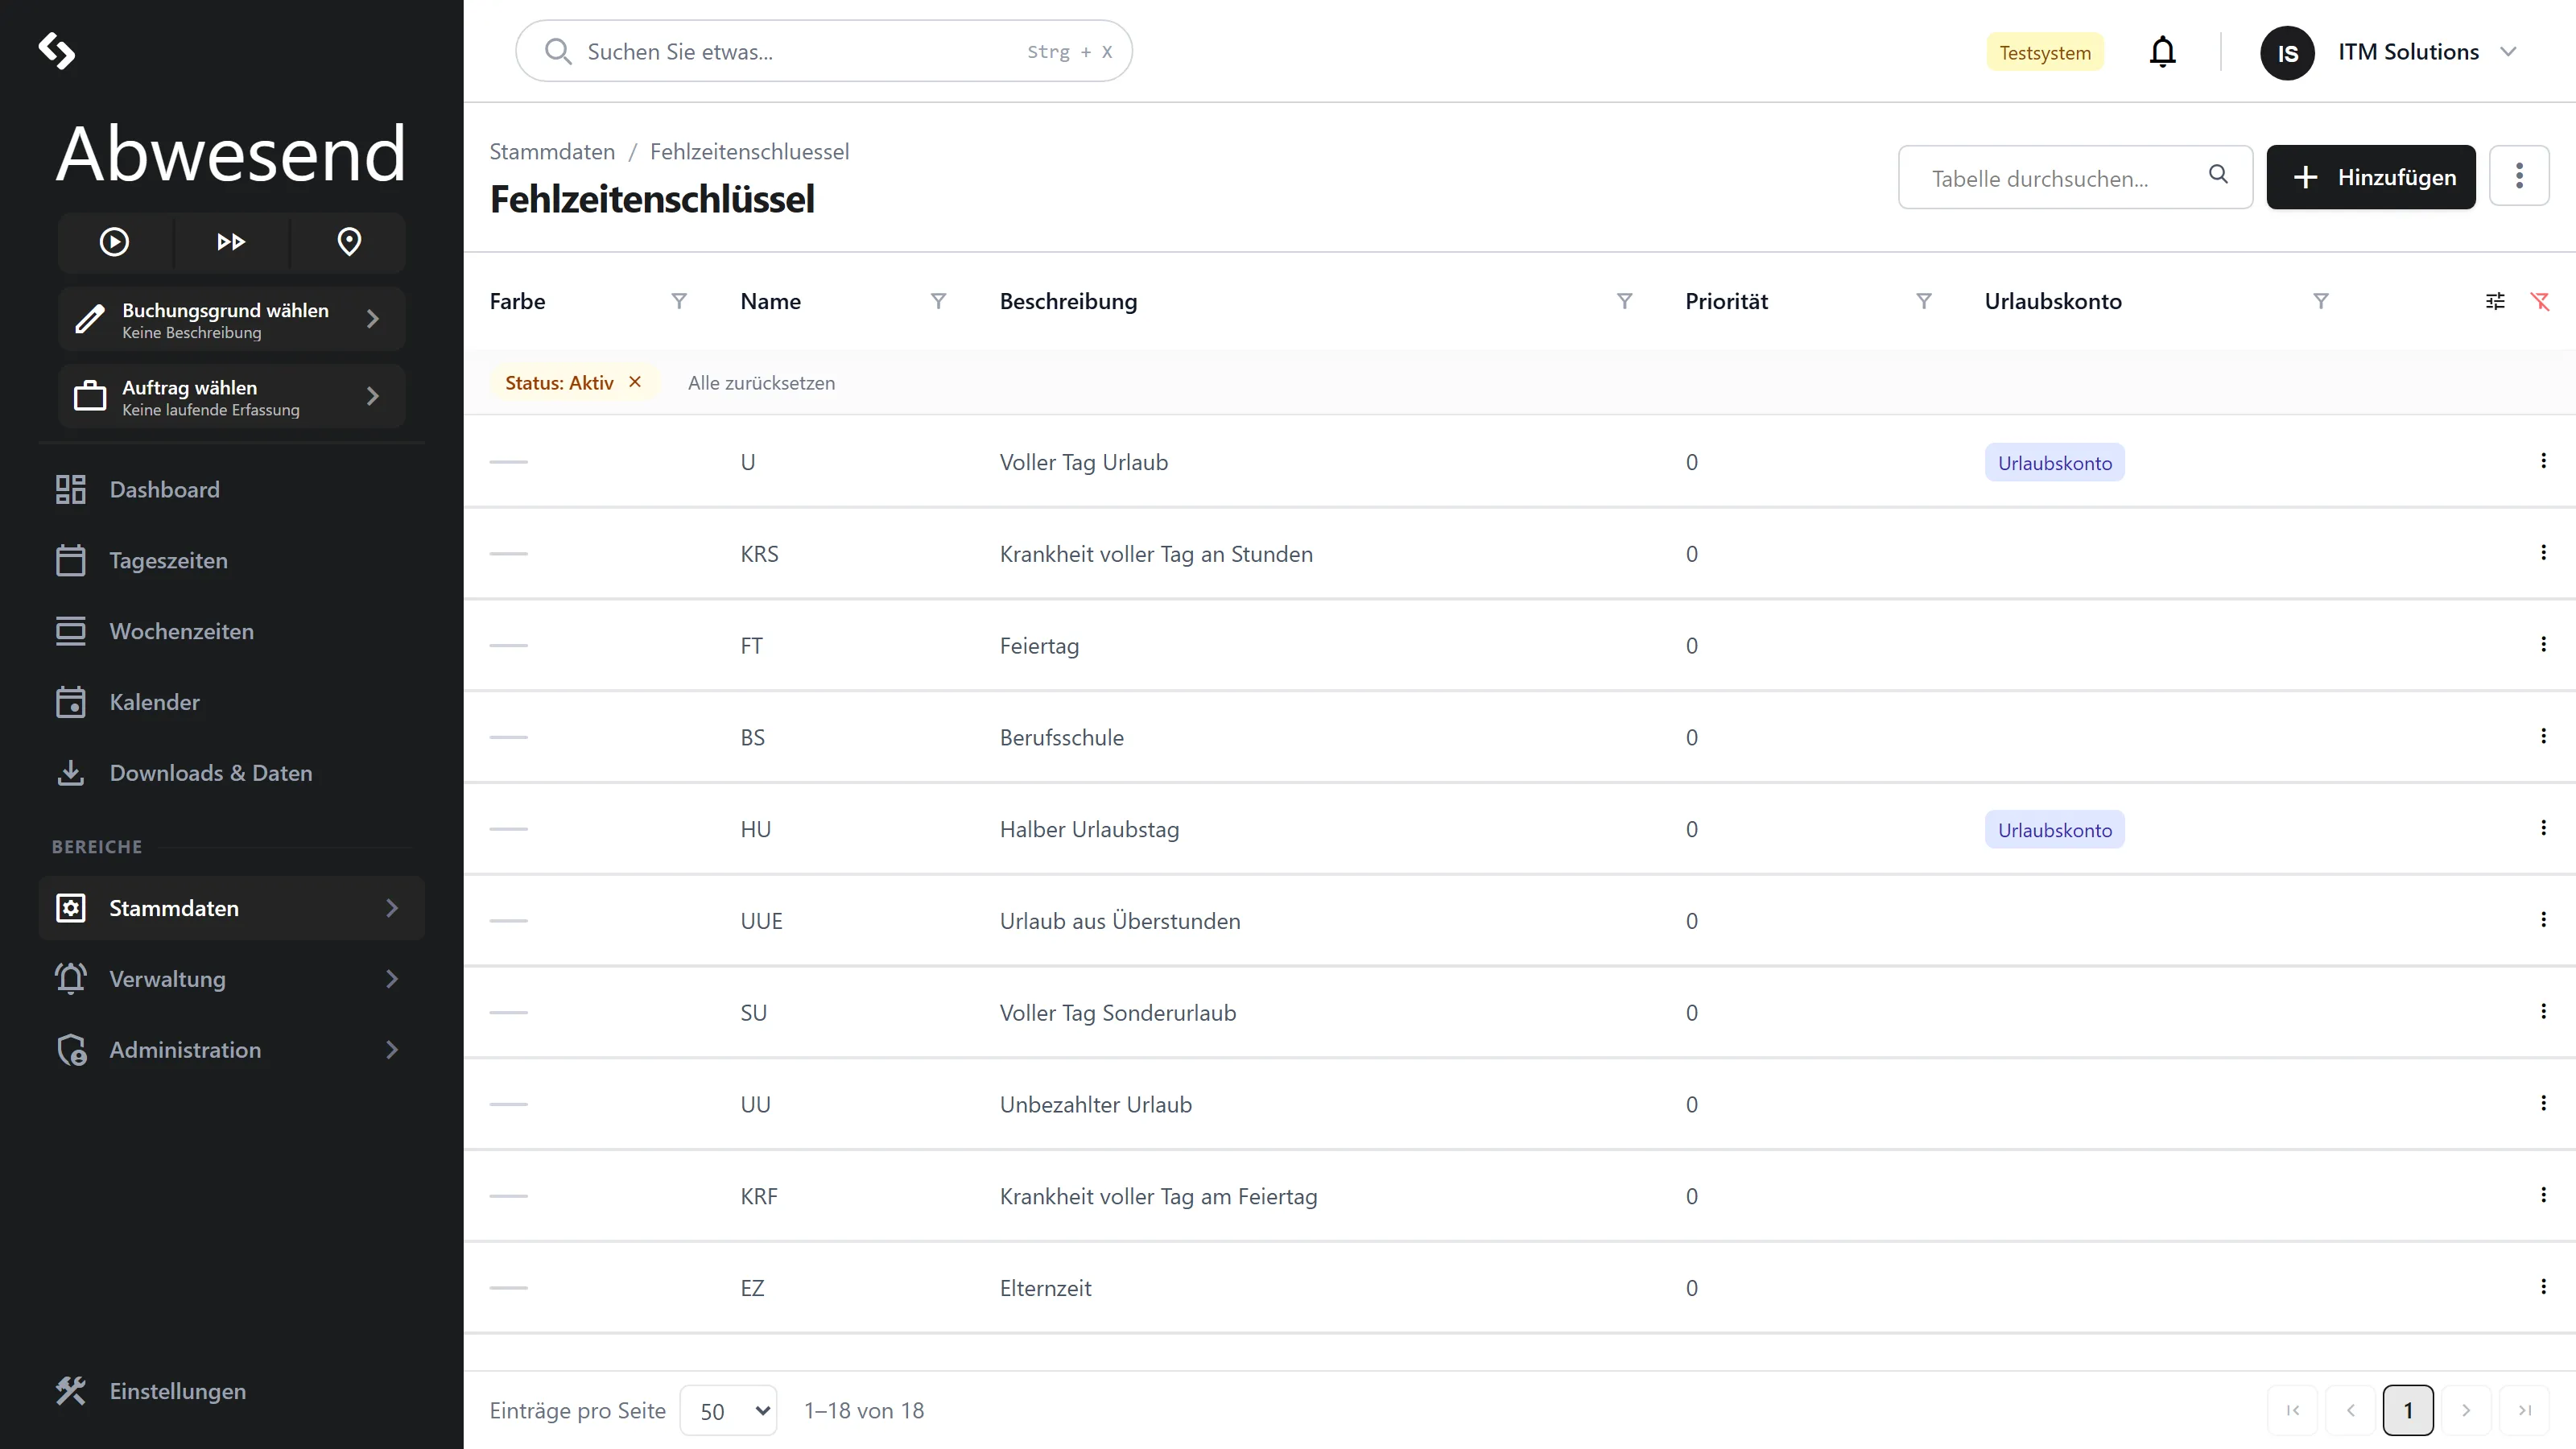Screen dimensions: 2576x1449
Task: Go to Tageszeiten
Action: (231, 560)
